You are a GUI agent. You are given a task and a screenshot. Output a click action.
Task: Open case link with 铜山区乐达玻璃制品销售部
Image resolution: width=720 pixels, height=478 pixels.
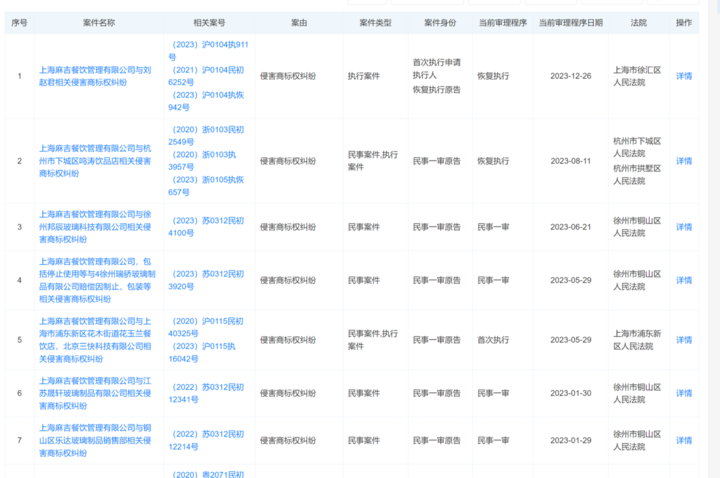[95, 440]
